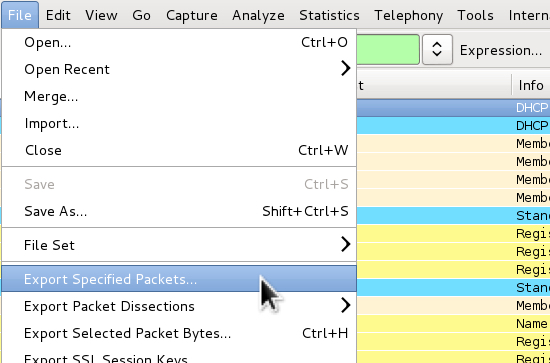Choose the Merge... menu entry

pos(179,96)
